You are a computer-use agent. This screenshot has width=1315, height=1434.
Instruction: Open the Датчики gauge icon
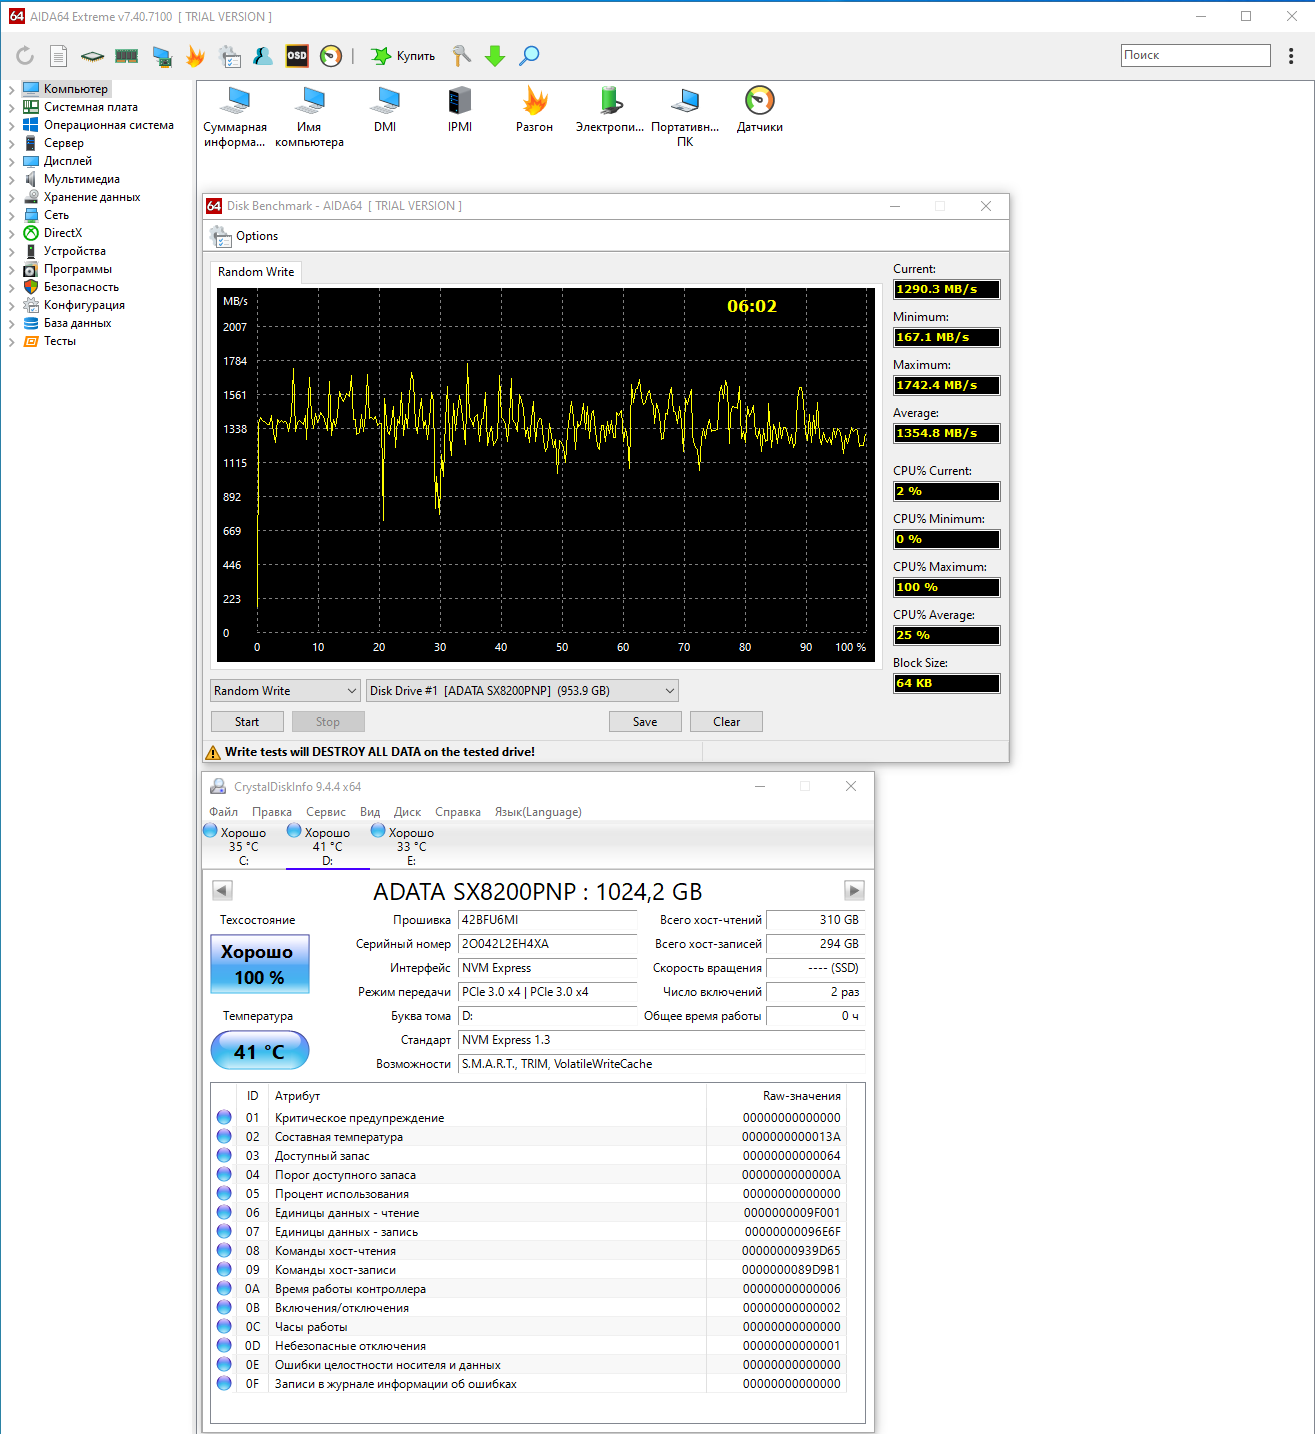[x=760, y=110]
